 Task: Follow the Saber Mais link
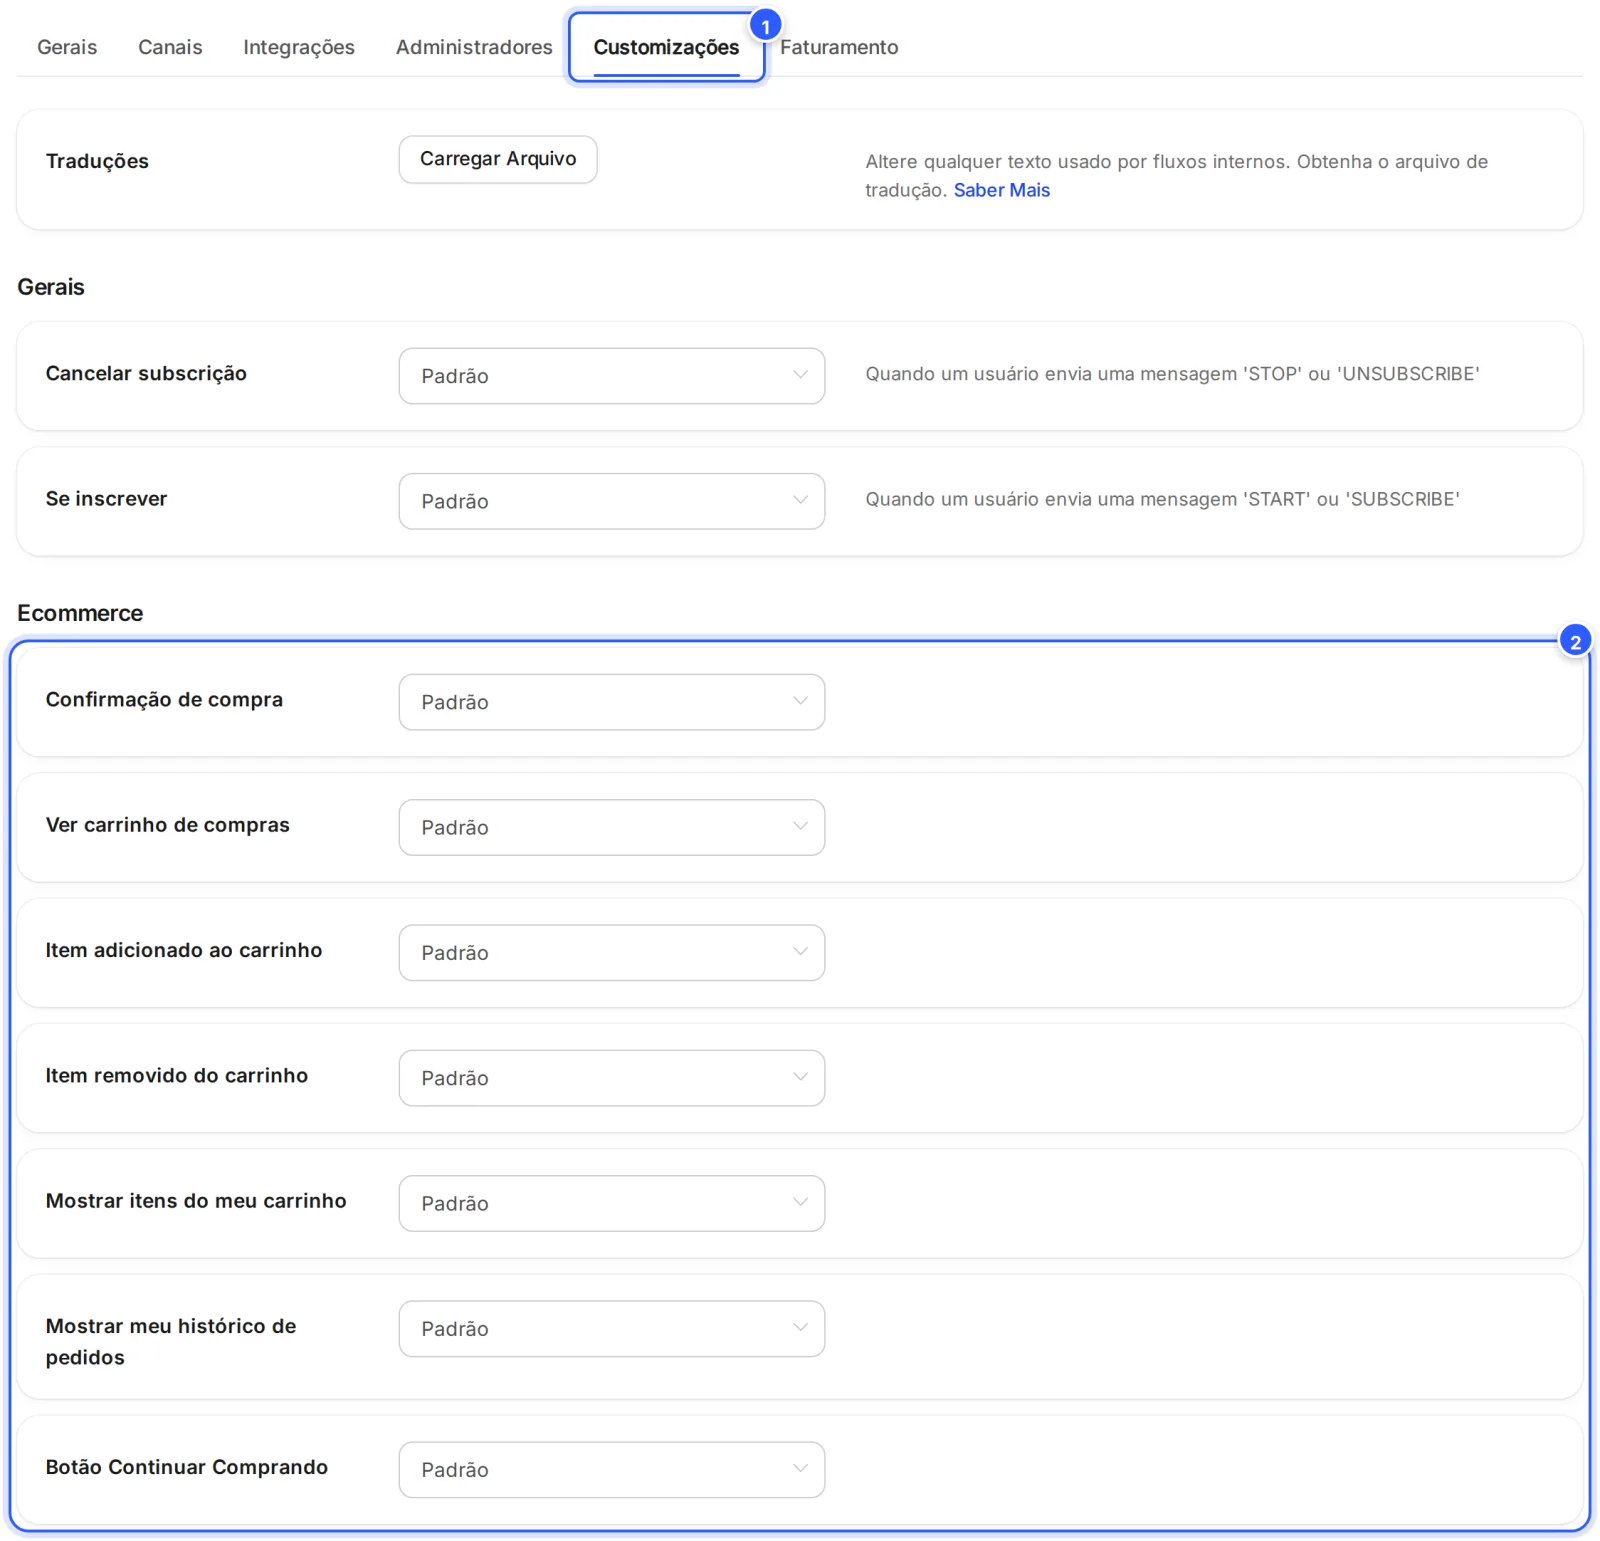click(x=1001, y=190)
